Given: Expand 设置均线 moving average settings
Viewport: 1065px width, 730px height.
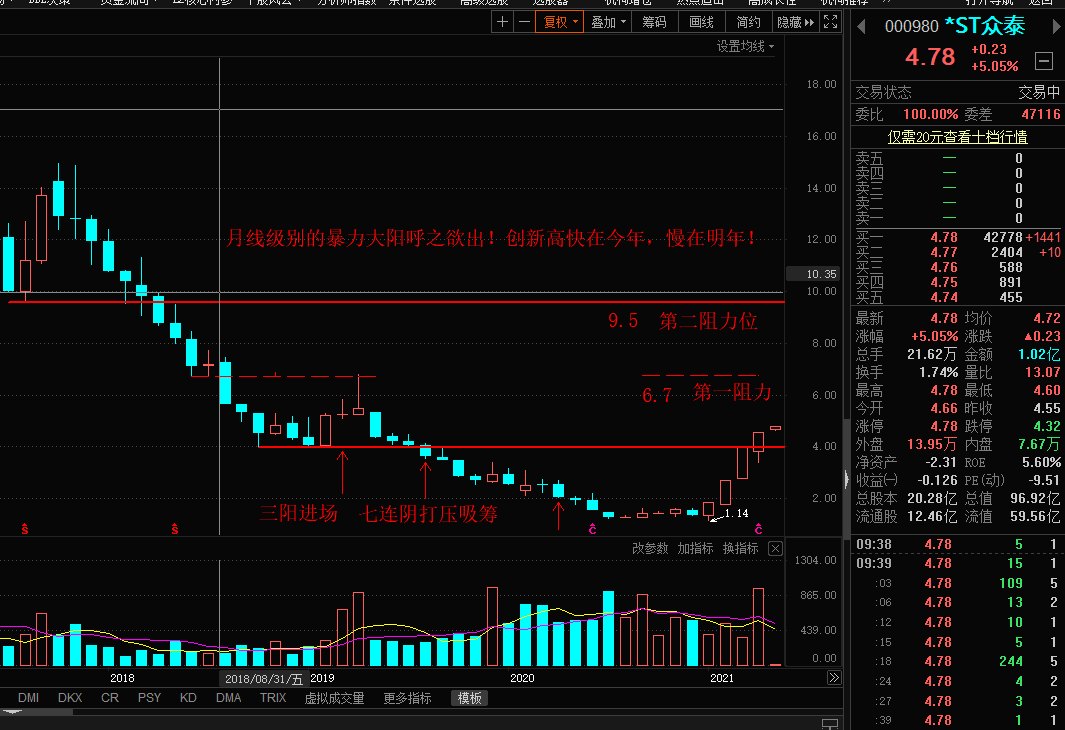Looking at the screenshot, I should [x=745, y=46].
